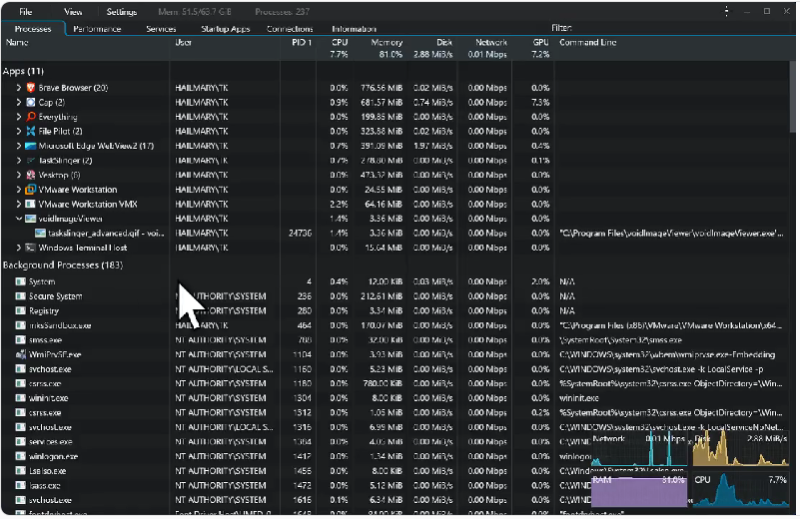Viewport: 800px width, 519px height.
Task: Select the Background Processes (183) group header
Action: pyautogui.click(x=63, y=265)
